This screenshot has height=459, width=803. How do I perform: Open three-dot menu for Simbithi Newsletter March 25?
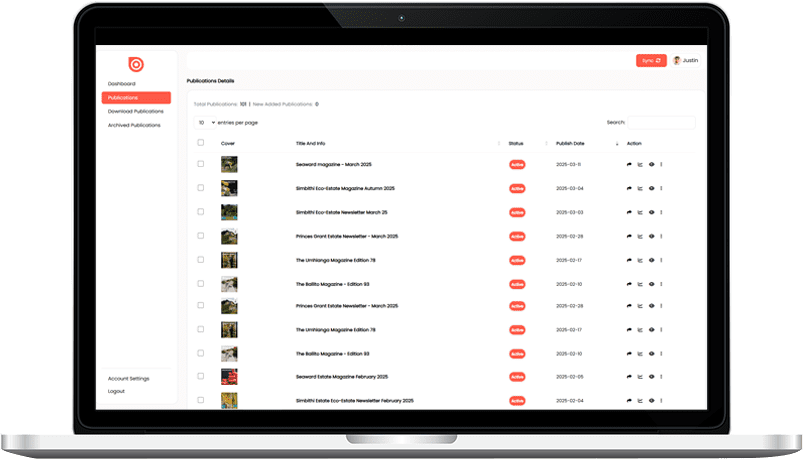661,212
